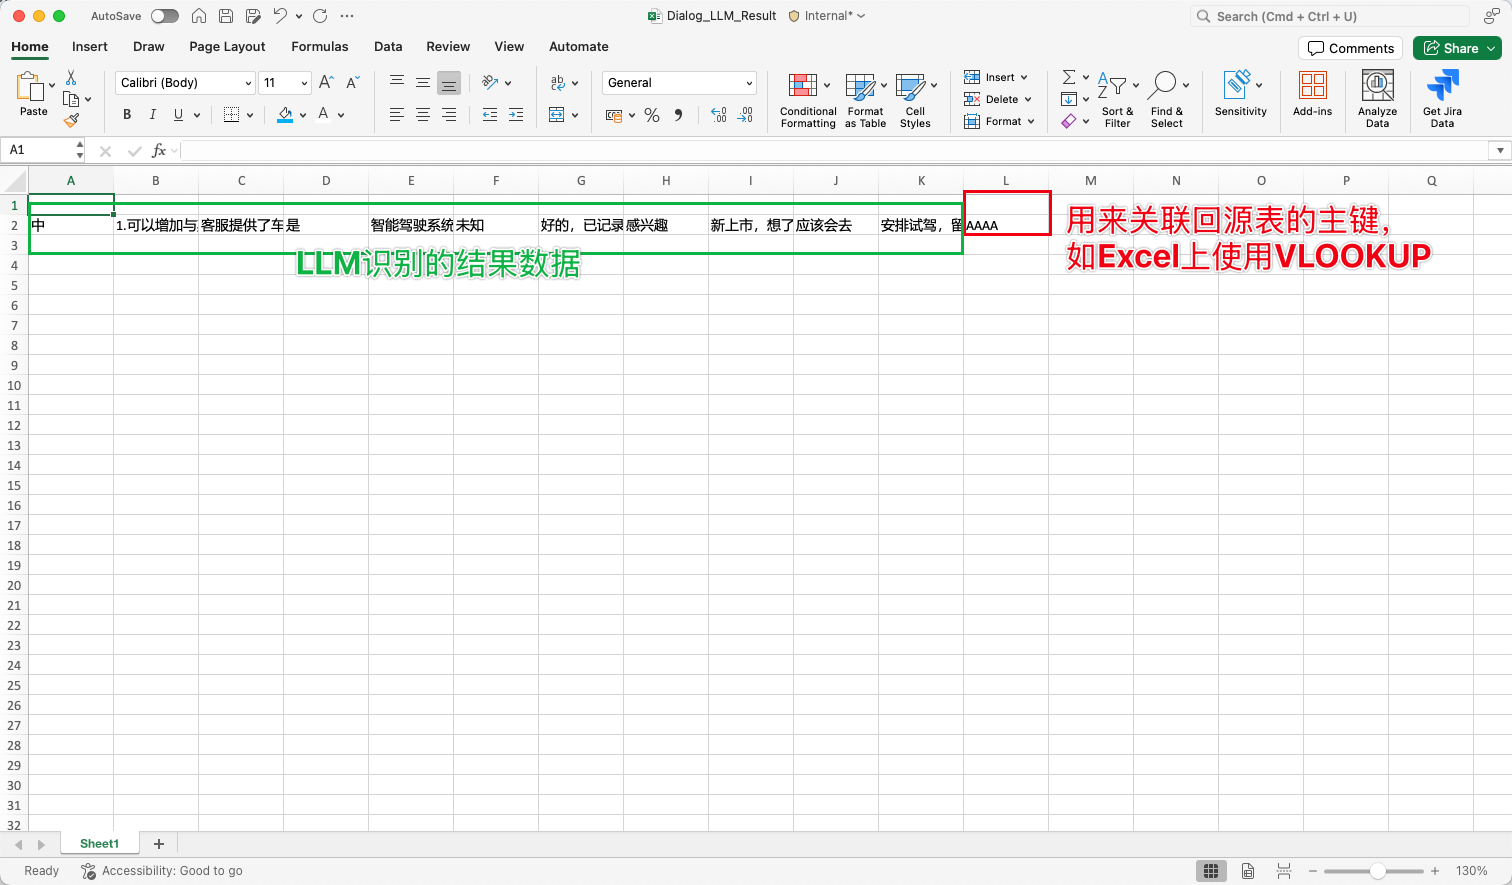Click the Percent Style icon
Screen dimensions: 1512x885
pyautogui.click(x=652, y=115)
